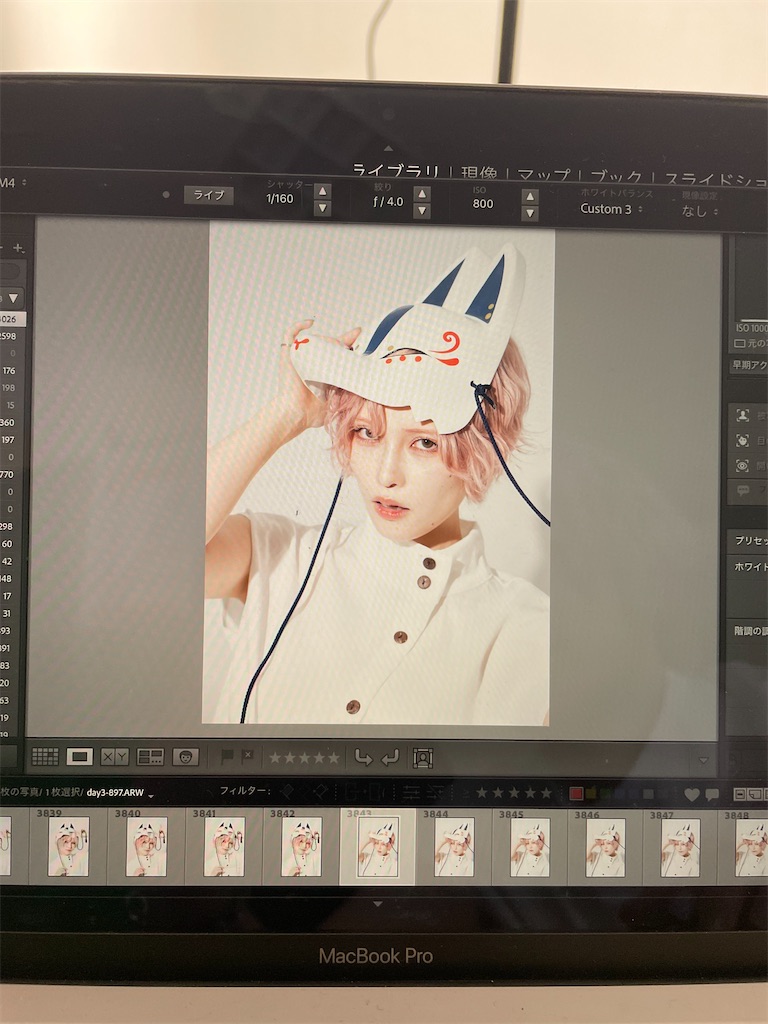This screenshot has width=768, height=1024.
Task: Rotate photo with right rotate arrow icon
Action: [x=390, y=758]
